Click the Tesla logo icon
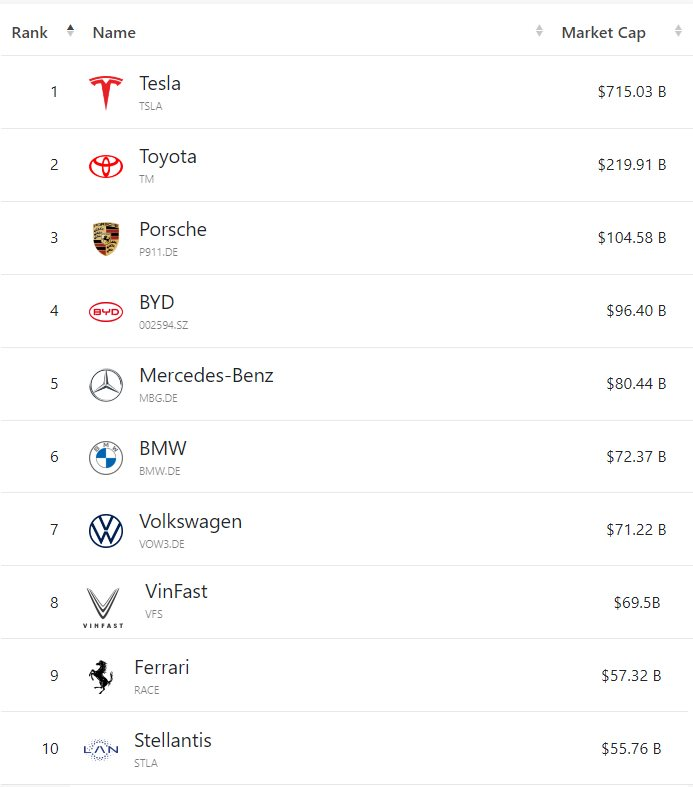Viewport: 693px width, 787px height. tap(106, 92)
